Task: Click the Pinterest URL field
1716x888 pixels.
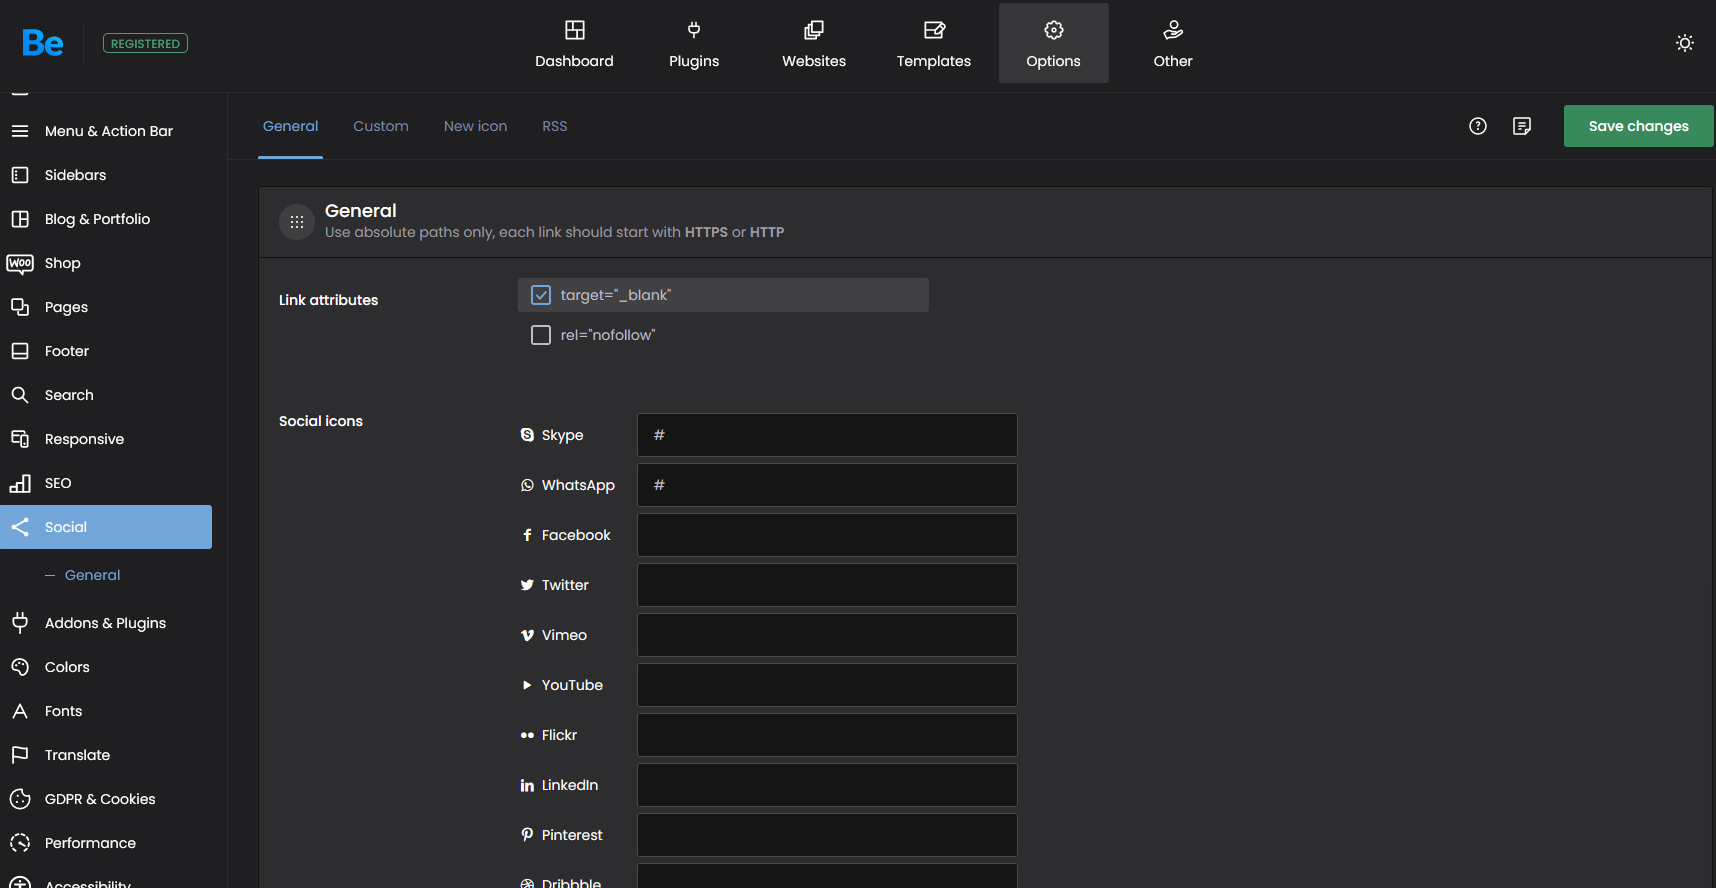Action: 827,835
